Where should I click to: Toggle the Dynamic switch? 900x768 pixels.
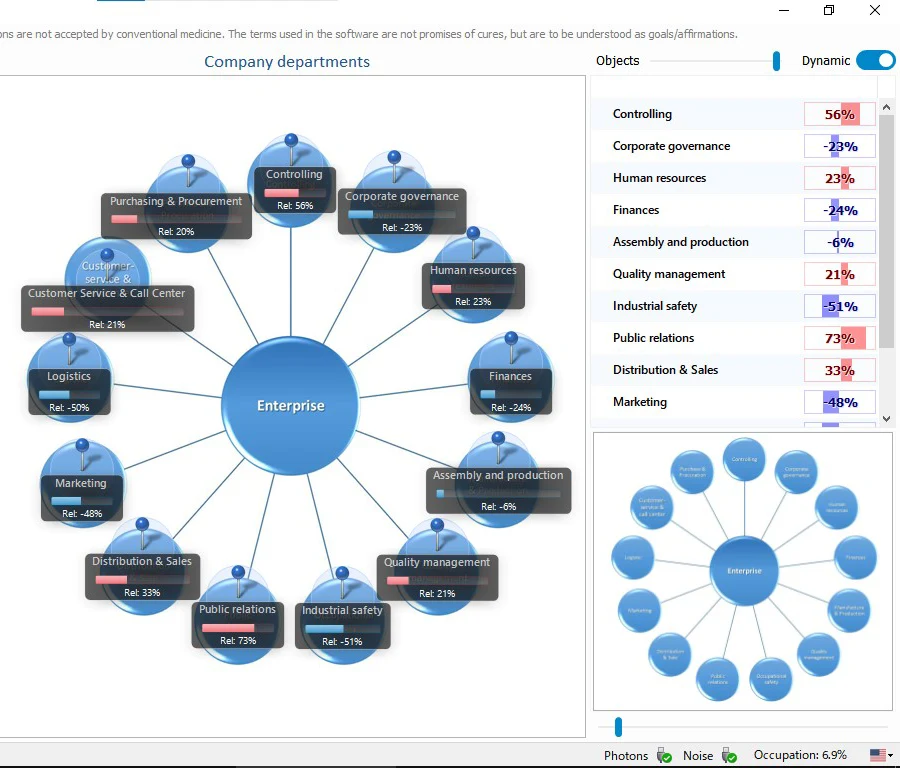[875, 60]
